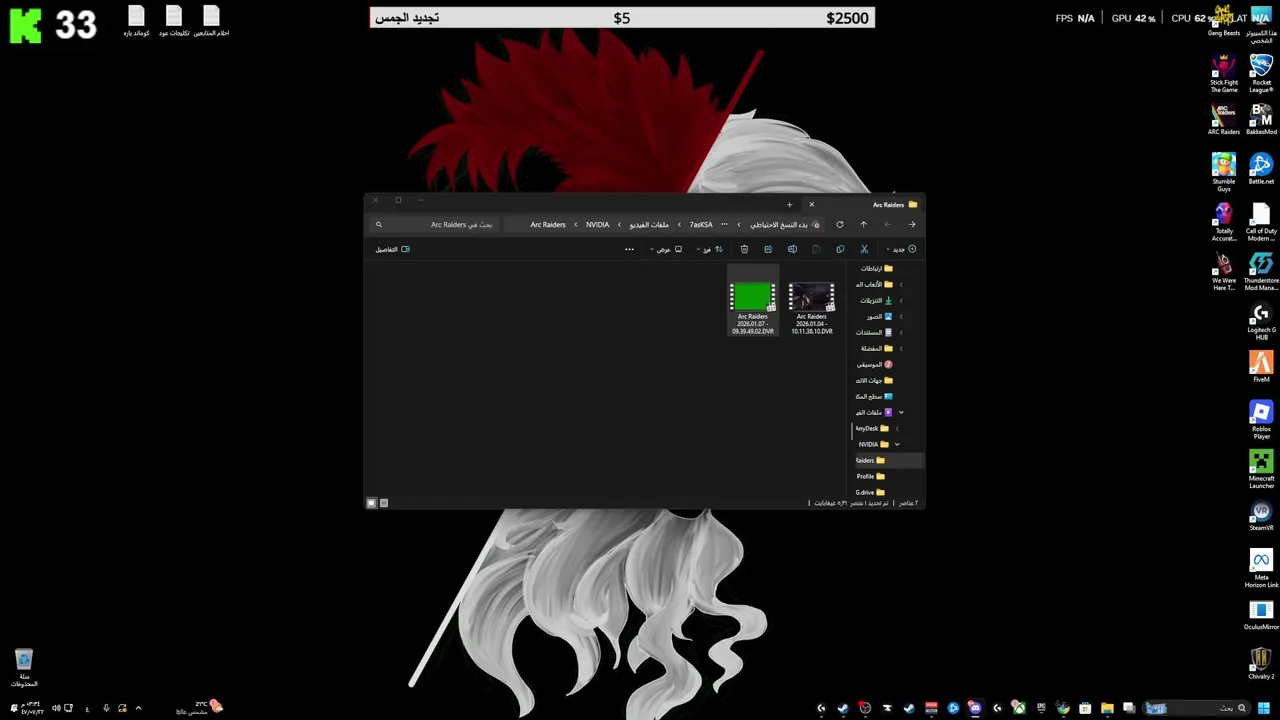Open Call of Duty Modern desktop shortcut
Screen dimensions: 1280x720
coord(1261,221)
